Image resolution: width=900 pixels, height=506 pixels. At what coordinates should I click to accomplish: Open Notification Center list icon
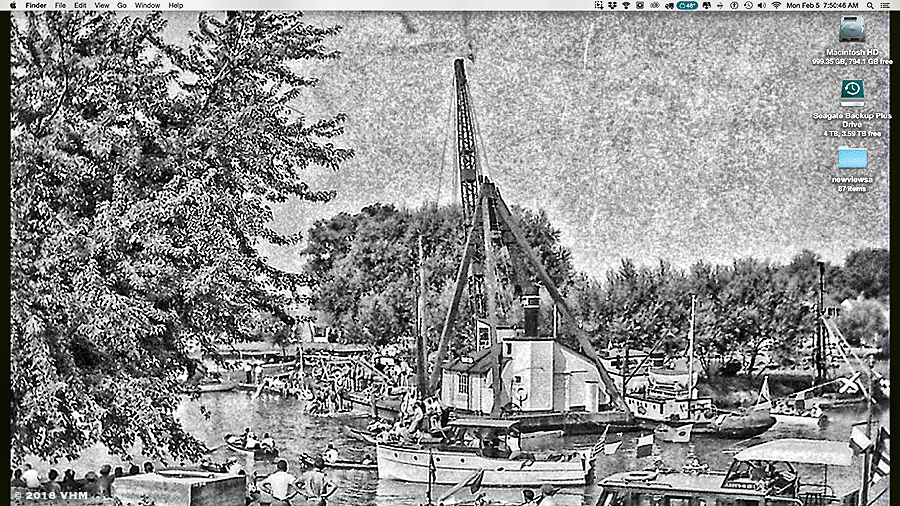pos(885,5)
